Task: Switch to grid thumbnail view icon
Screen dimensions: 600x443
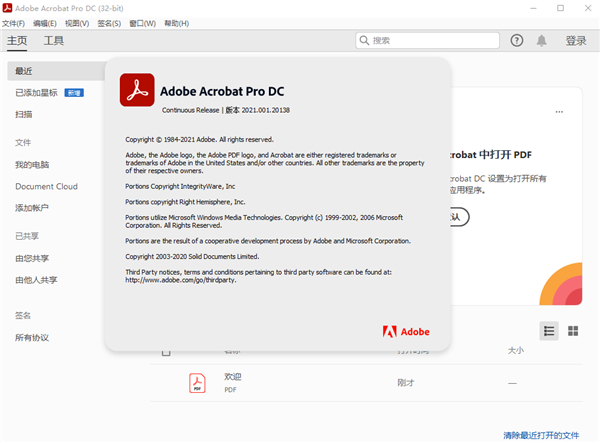Action: 573,331
